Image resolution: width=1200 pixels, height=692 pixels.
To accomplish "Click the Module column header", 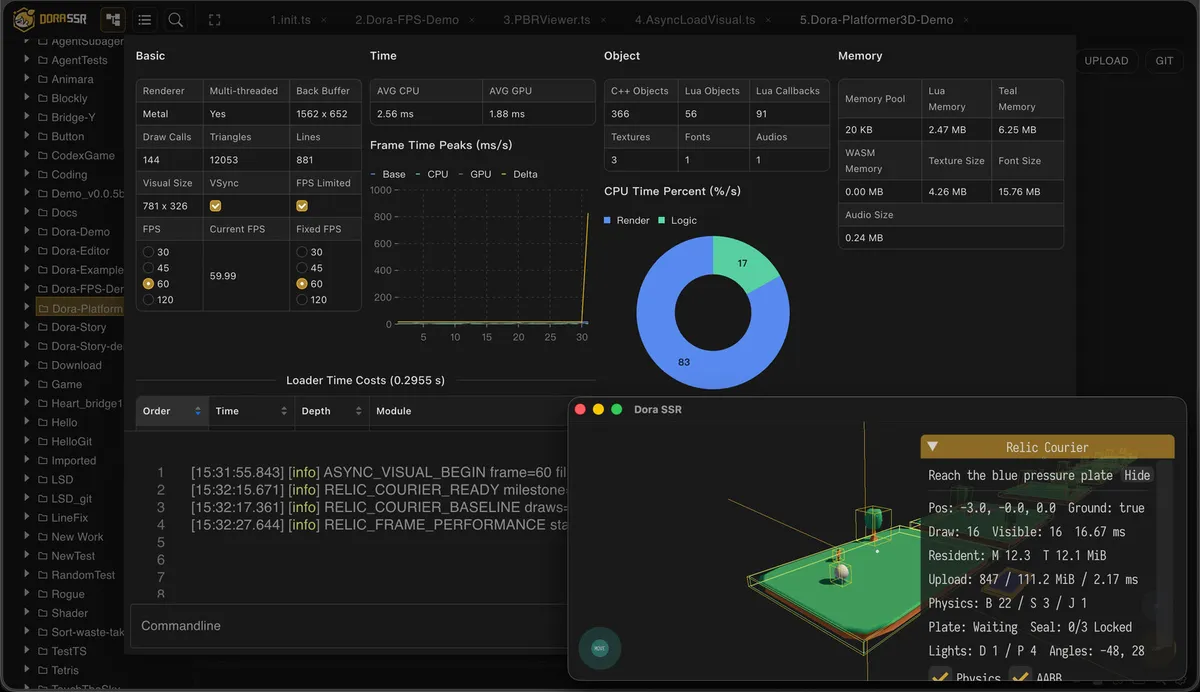I will [x=393, y=411].
